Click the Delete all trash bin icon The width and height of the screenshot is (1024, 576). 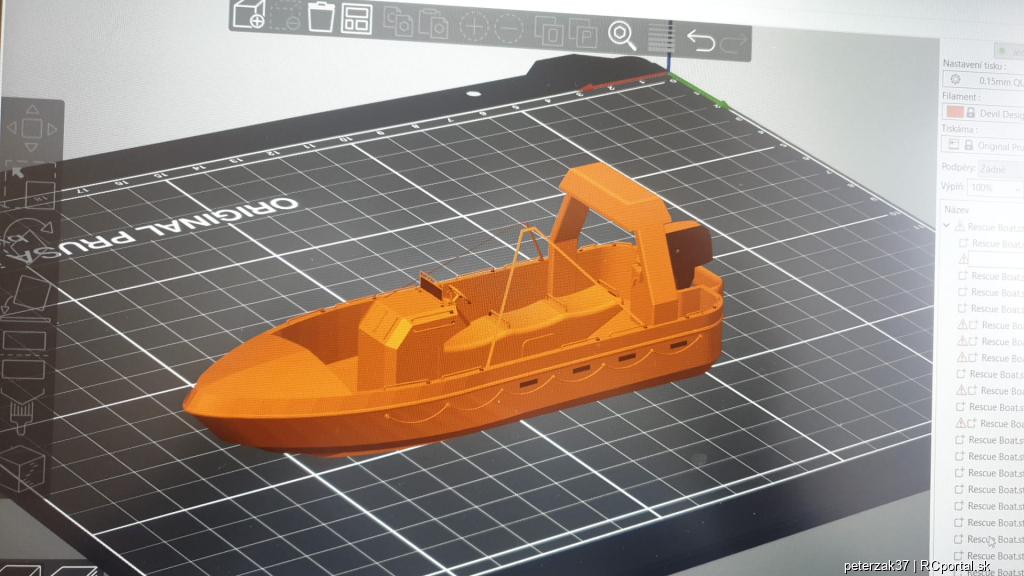(x=321, y=17)
